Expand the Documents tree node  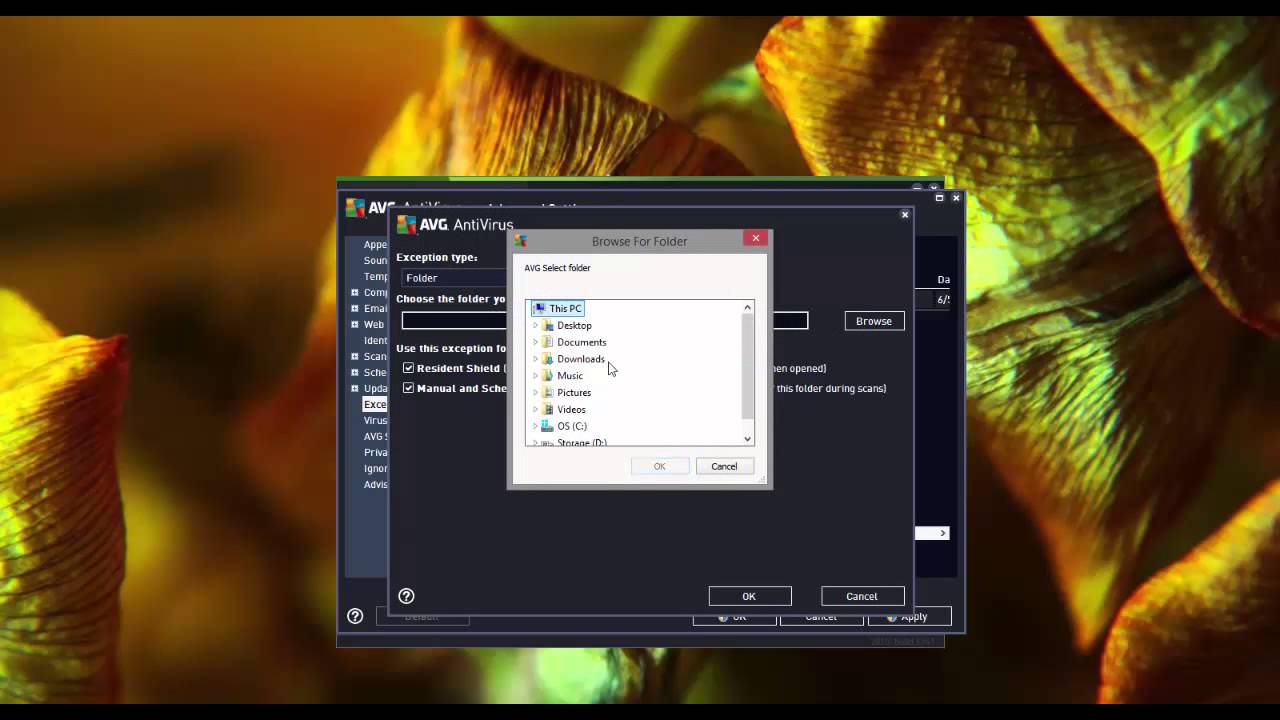click(535, 342)
